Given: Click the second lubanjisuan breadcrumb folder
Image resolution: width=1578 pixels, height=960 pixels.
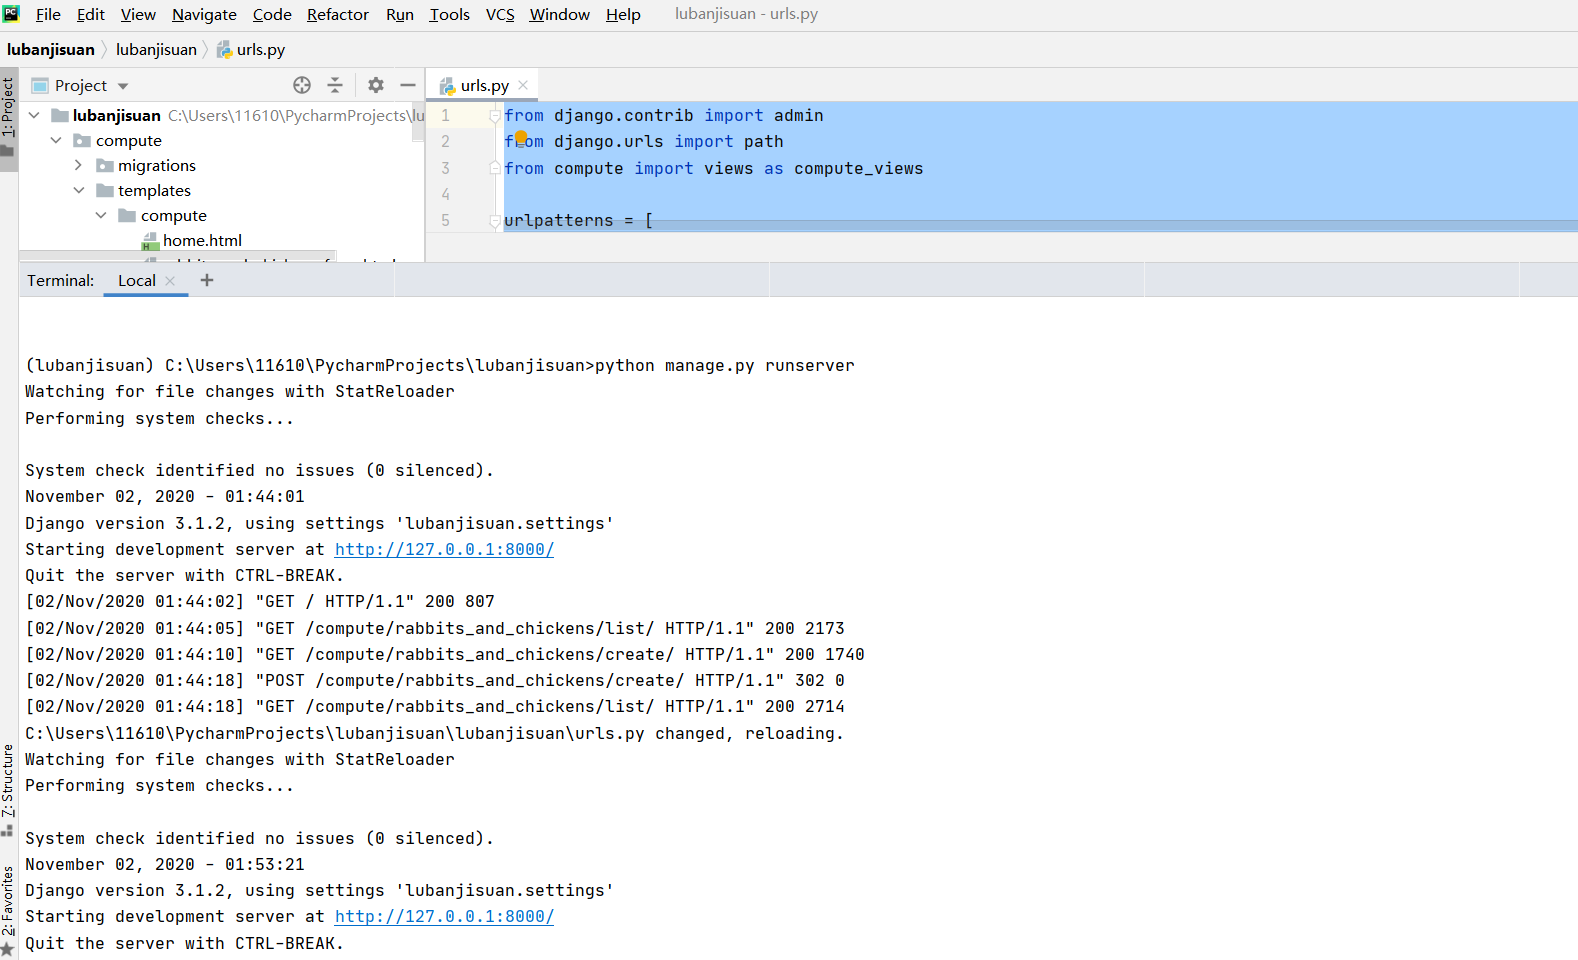Looking at the screenshot, I should [156, 49].
